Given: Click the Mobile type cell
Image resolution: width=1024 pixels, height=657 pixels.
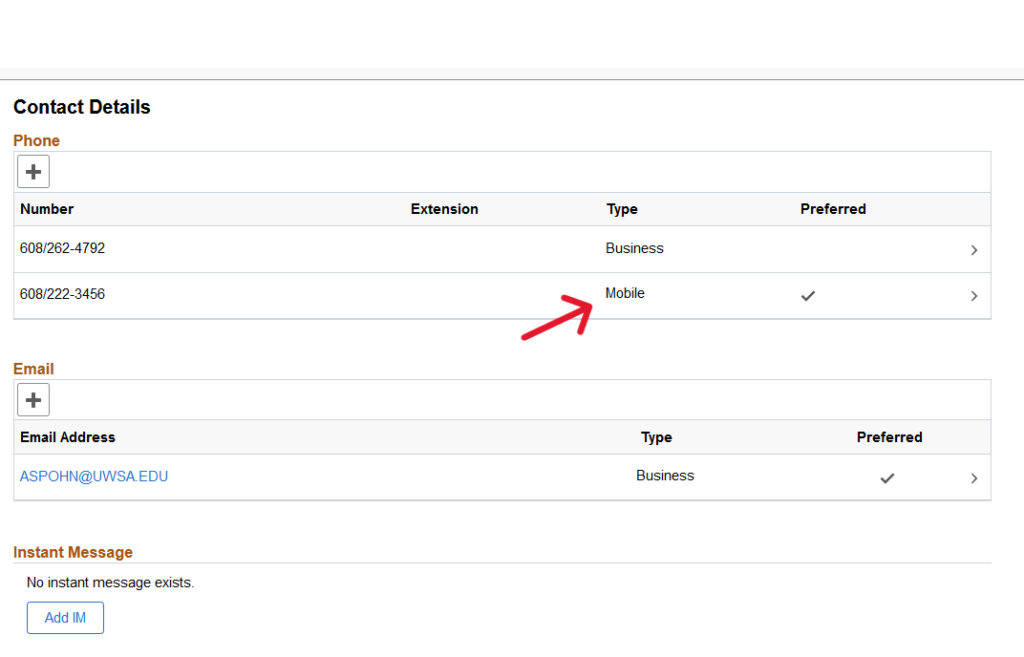Looking at the screenshot, I should 625,294.
